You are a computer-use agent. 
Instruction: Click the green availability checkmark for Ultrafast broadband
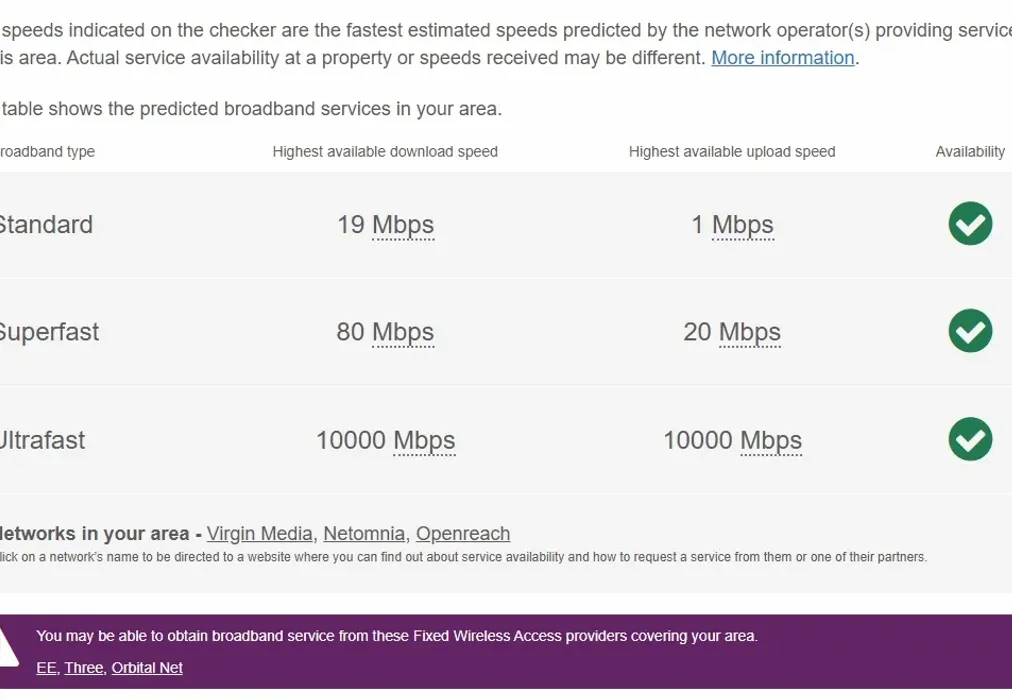click(969, 440)
